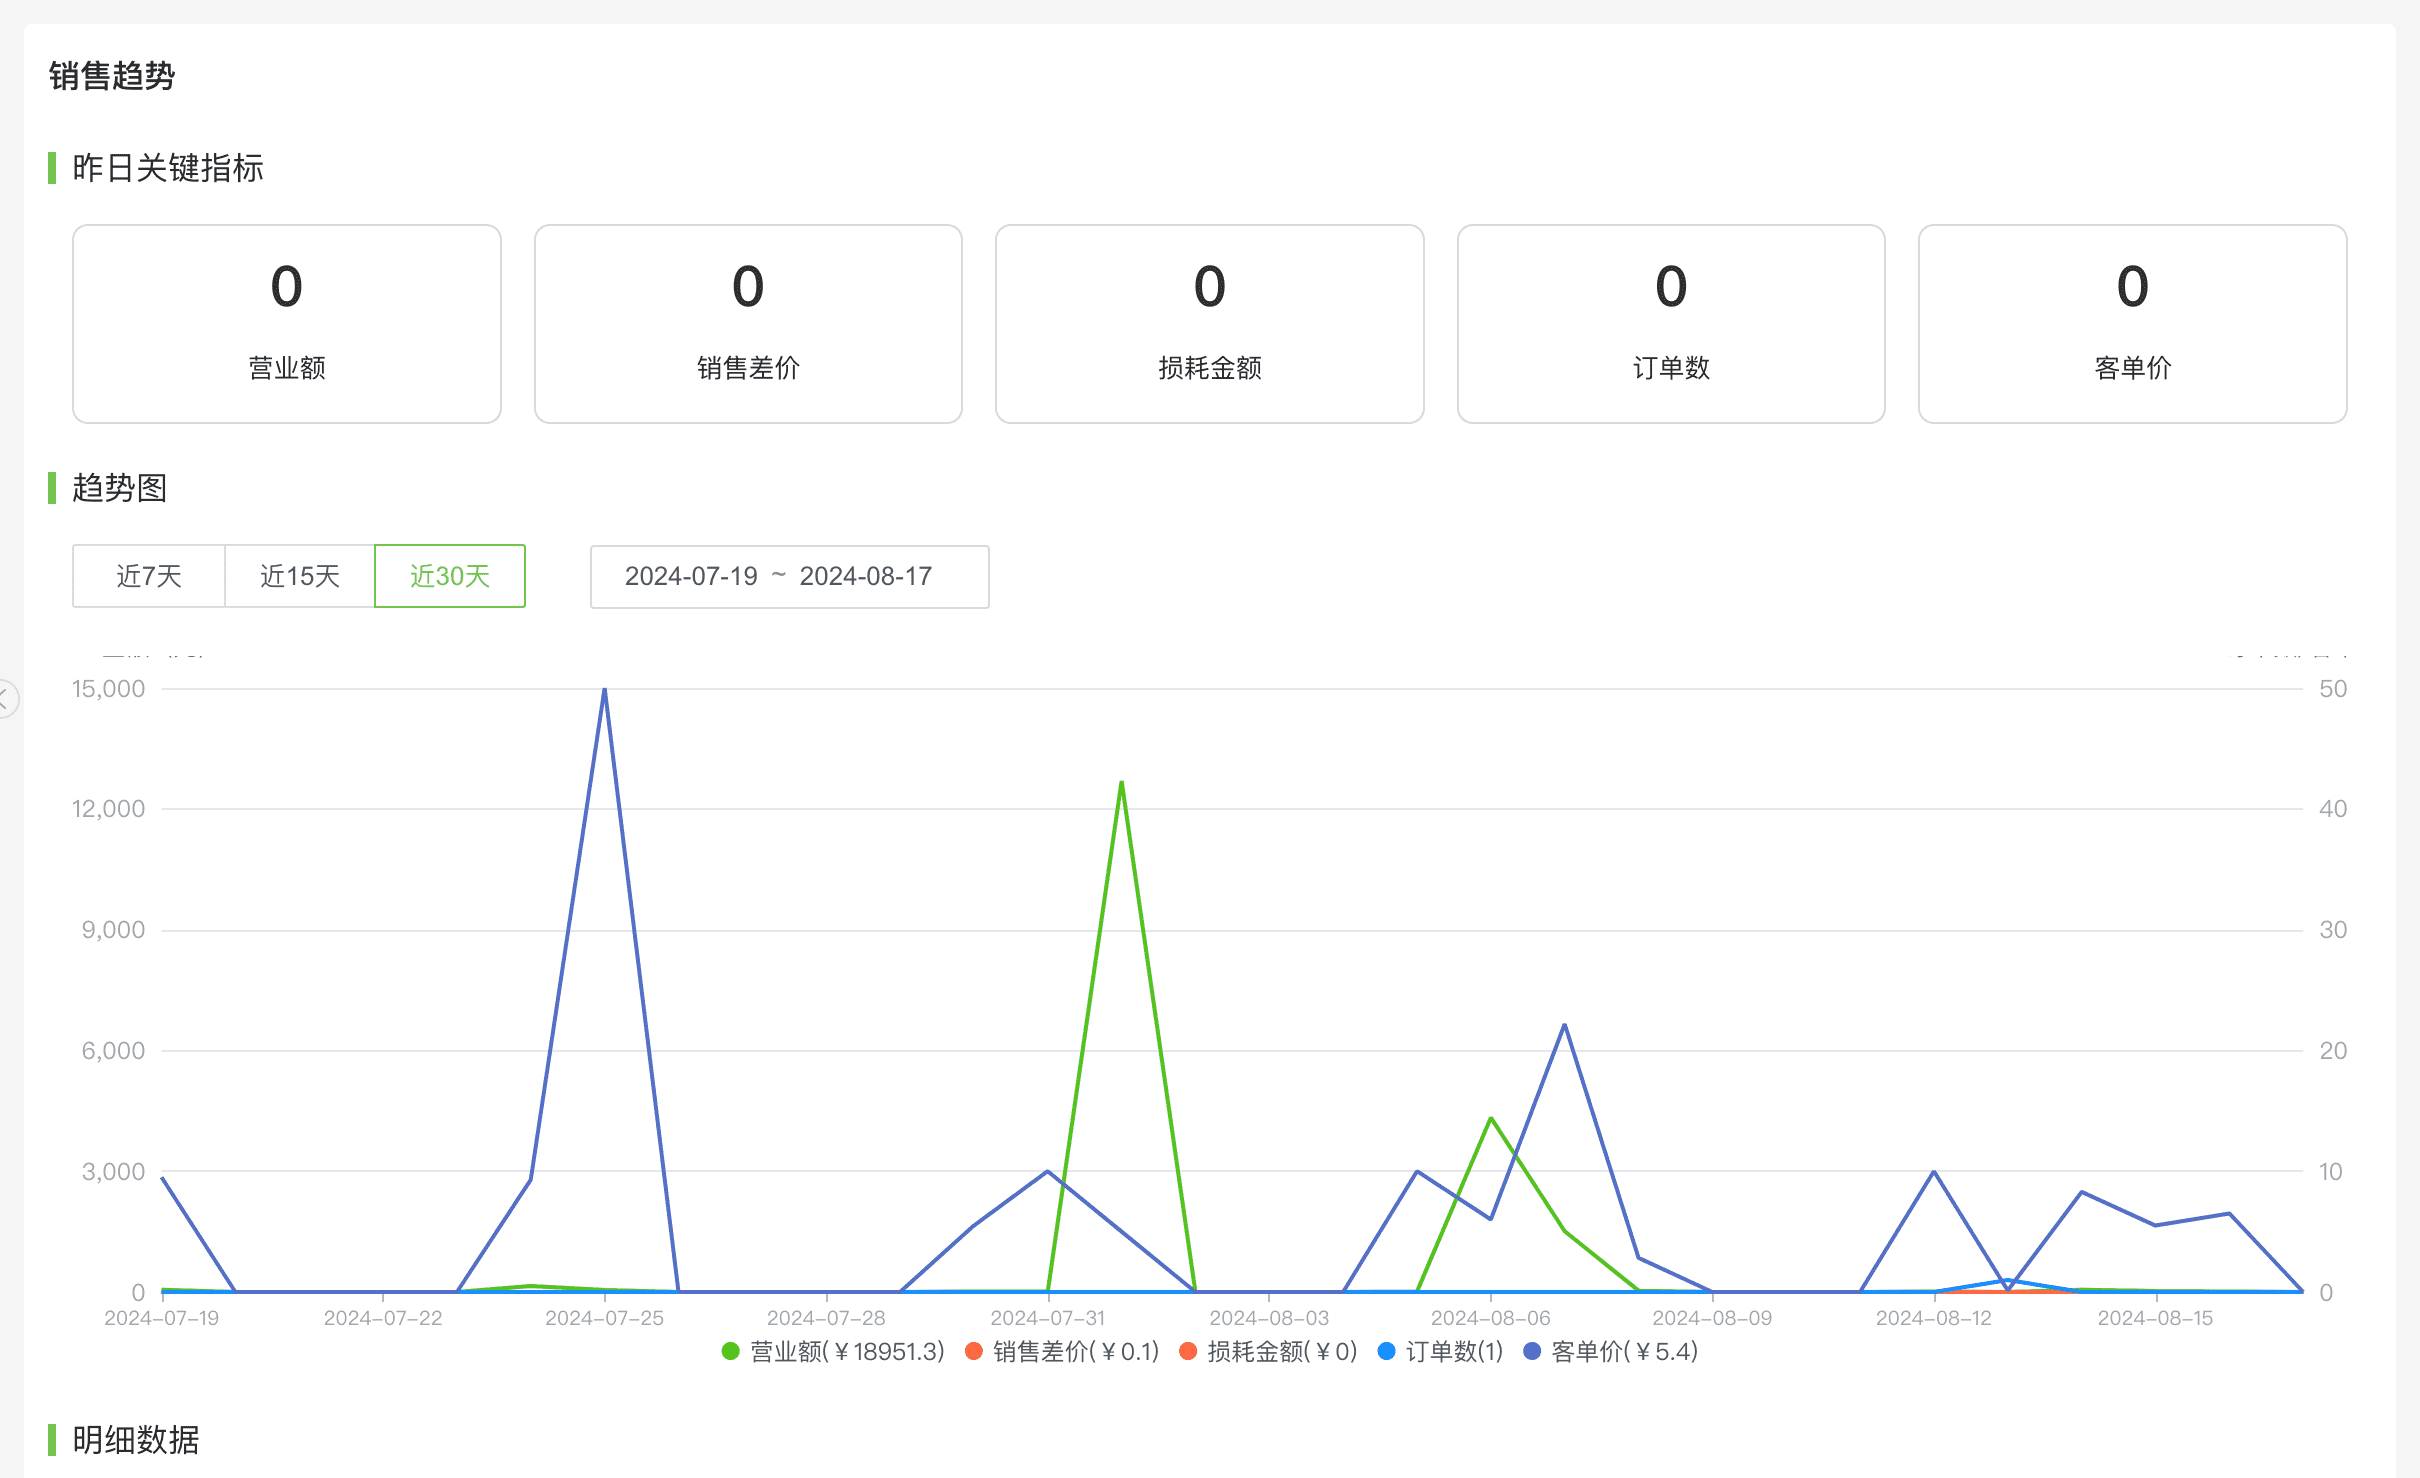Click the 销售差价 metric card
Image resolution: width=2420 pixels, height=1478 pixels.
(748, 324)
